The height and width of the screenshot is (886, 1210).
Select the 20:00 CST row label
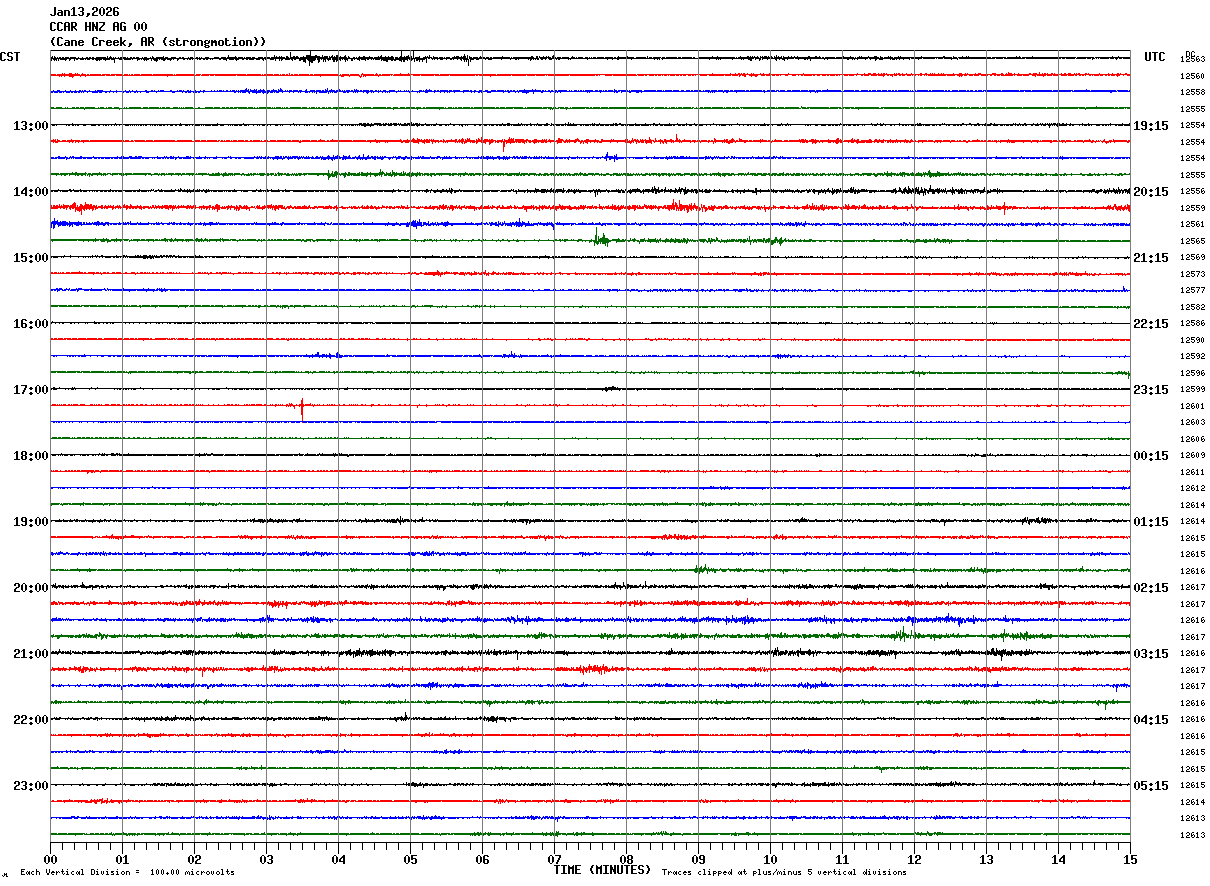[x=30, y=588]
